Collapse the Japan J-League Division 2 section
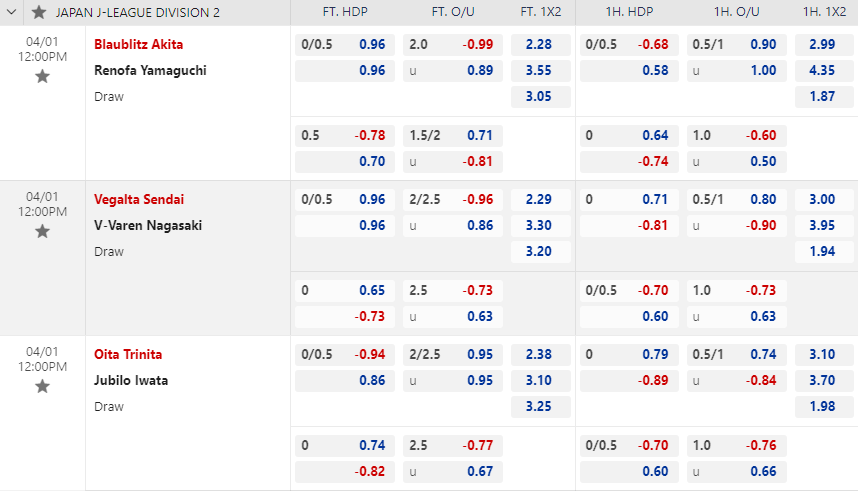Viewport: 858px width, 491px height. coord(11,12)
